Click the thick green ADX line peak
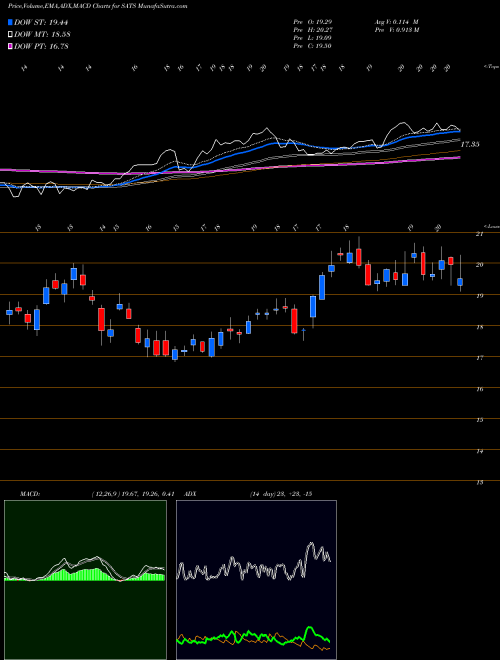This screenshot has width=500, height=660. [x=310, y=628]
